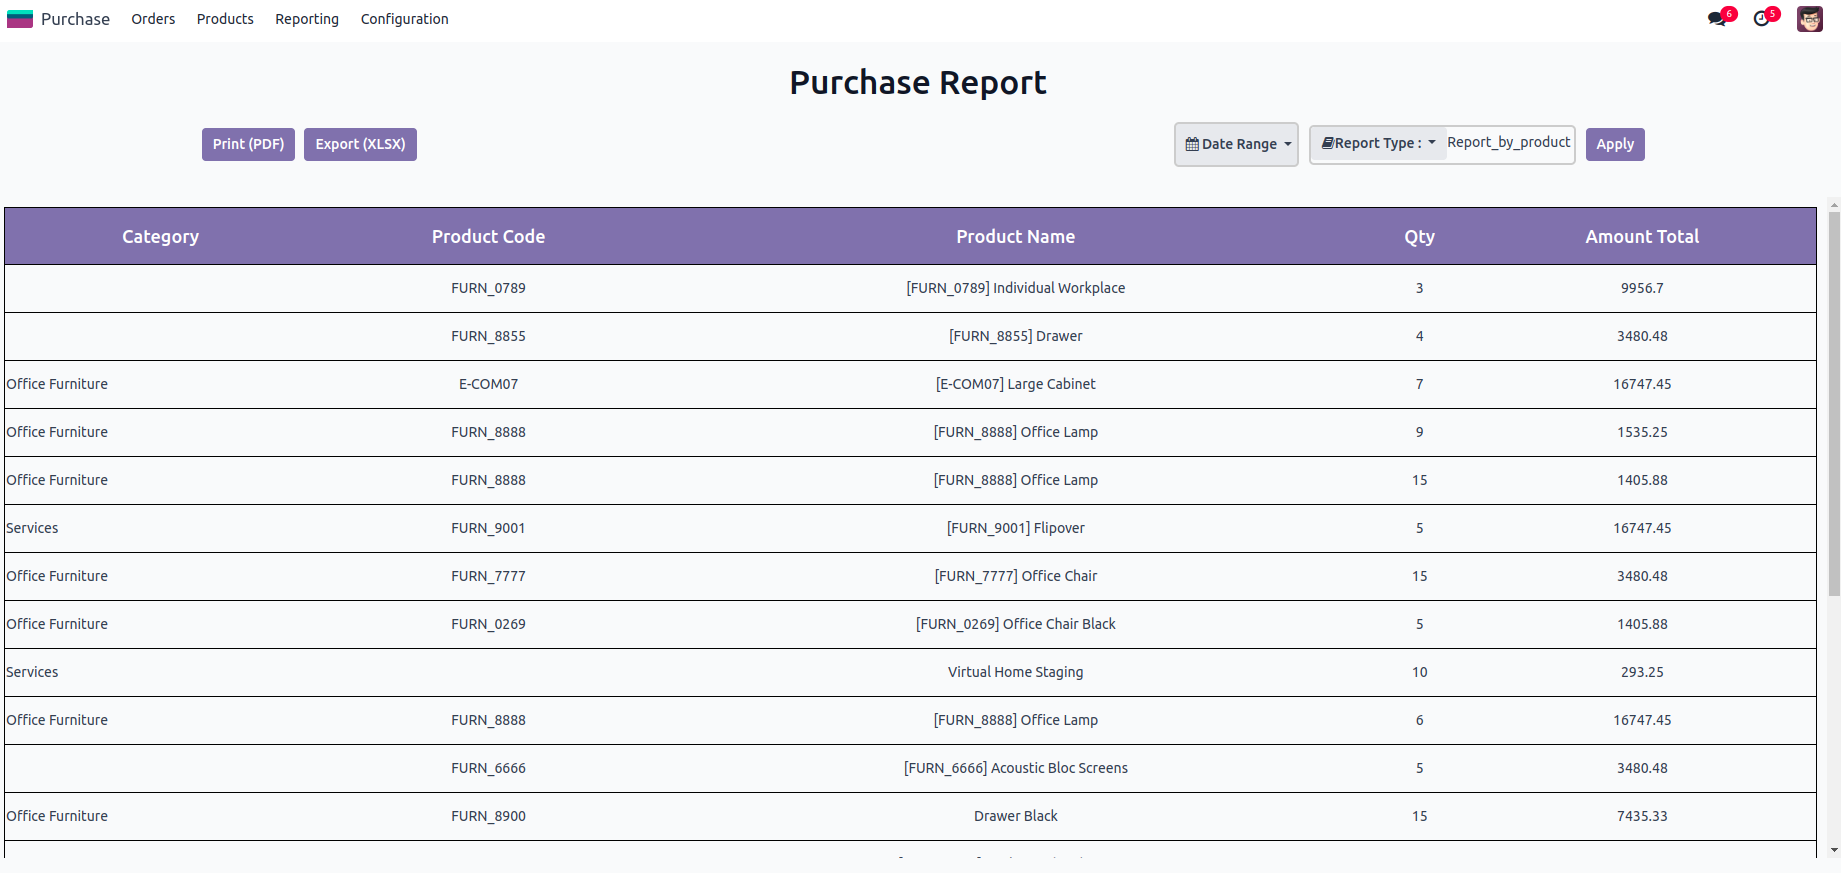Click the book icon beside Report Type
The width and height of the screenshot is (1841, 873).
click(1327, 143)
